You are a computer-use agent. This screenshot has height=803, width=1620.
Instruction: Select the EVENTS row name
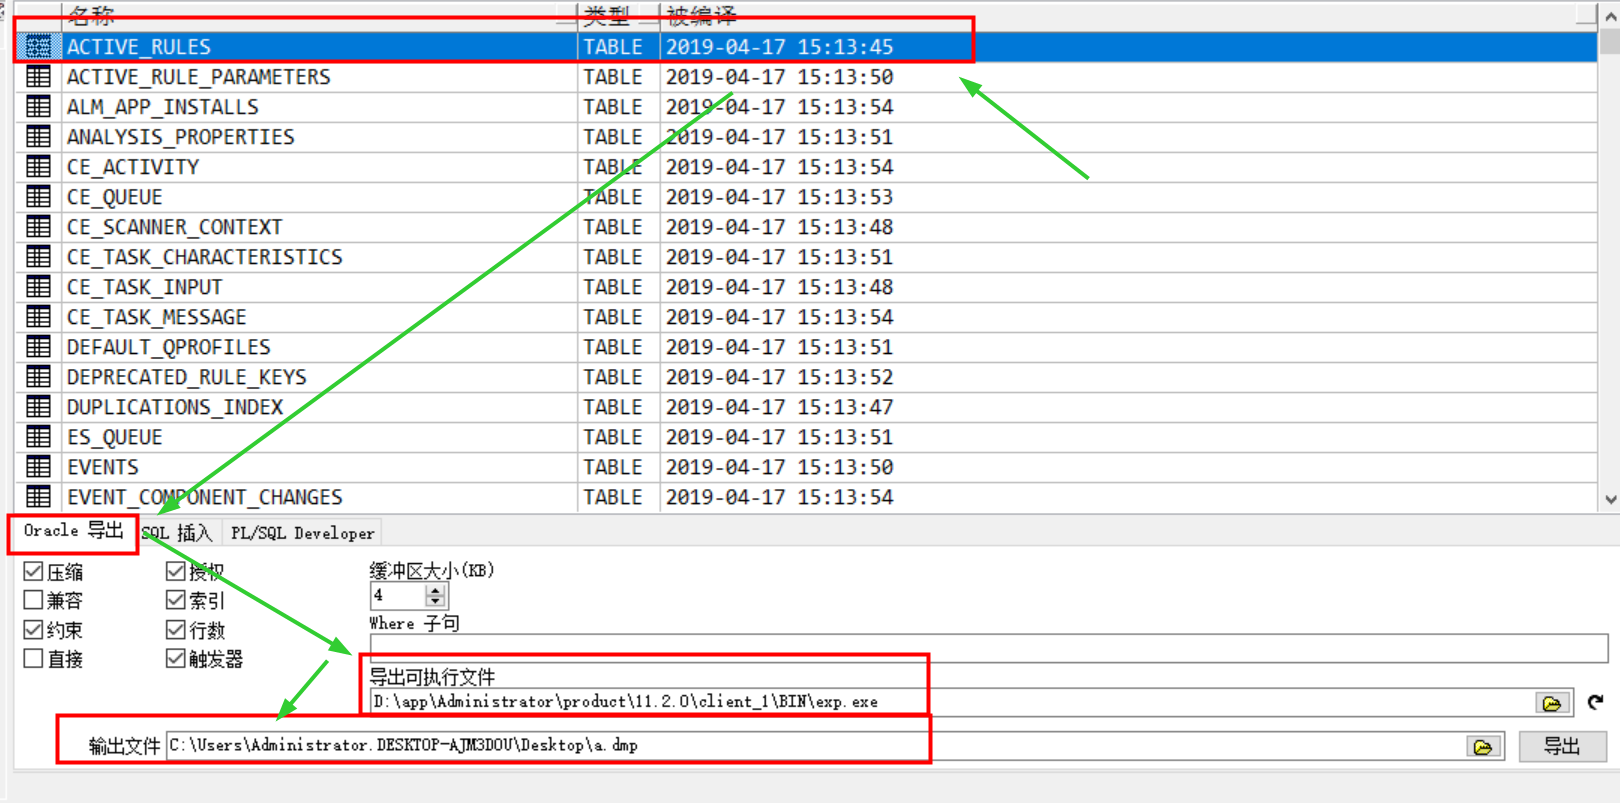(102, 467)
